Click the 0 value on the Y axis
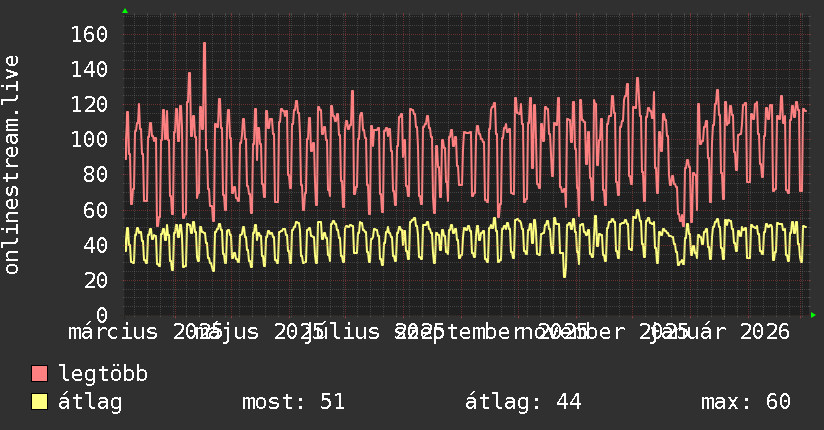The height and width of the screenshot is (430, 824). coord(102,315)
